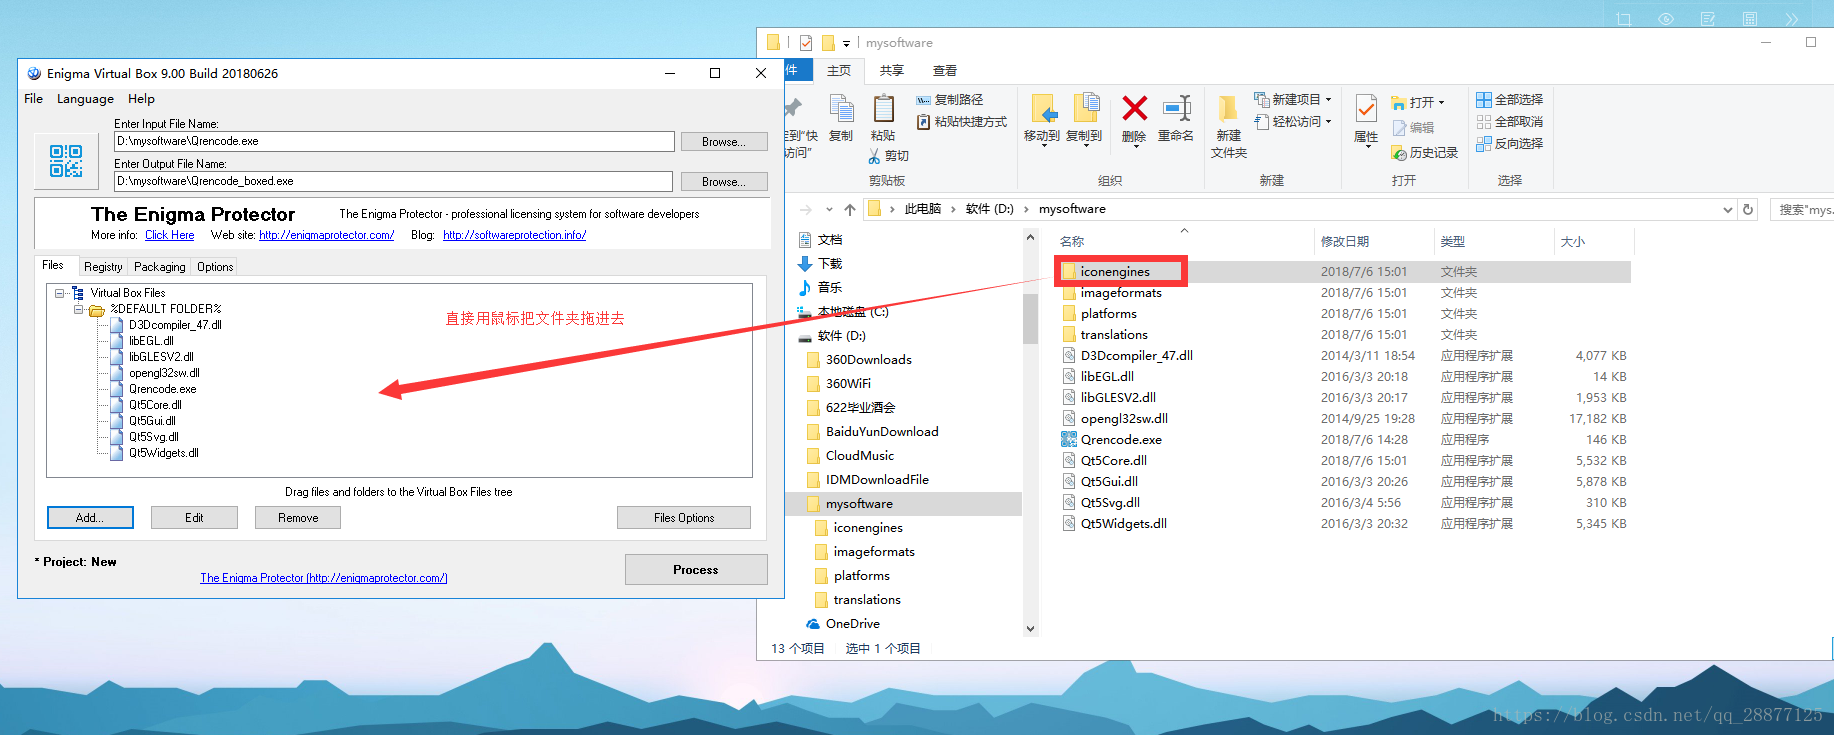Select the Qrencode.exe file icon in Explorer list
1834x735 pixels.
point(1069,440)
